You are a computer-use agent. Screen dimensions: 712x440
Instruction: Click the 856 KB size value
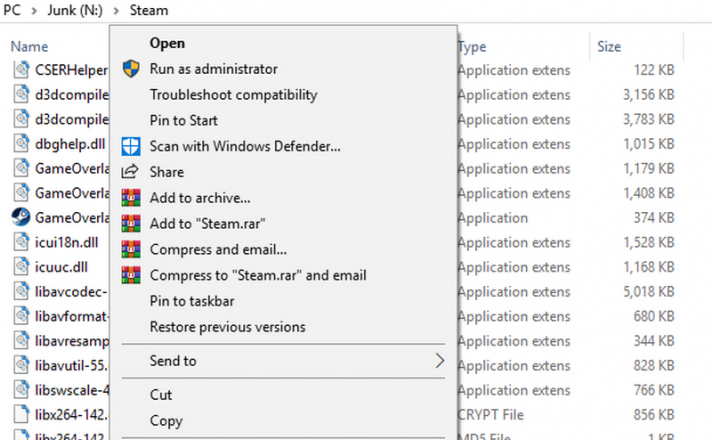pyautogui.click(x=654, y=415)
